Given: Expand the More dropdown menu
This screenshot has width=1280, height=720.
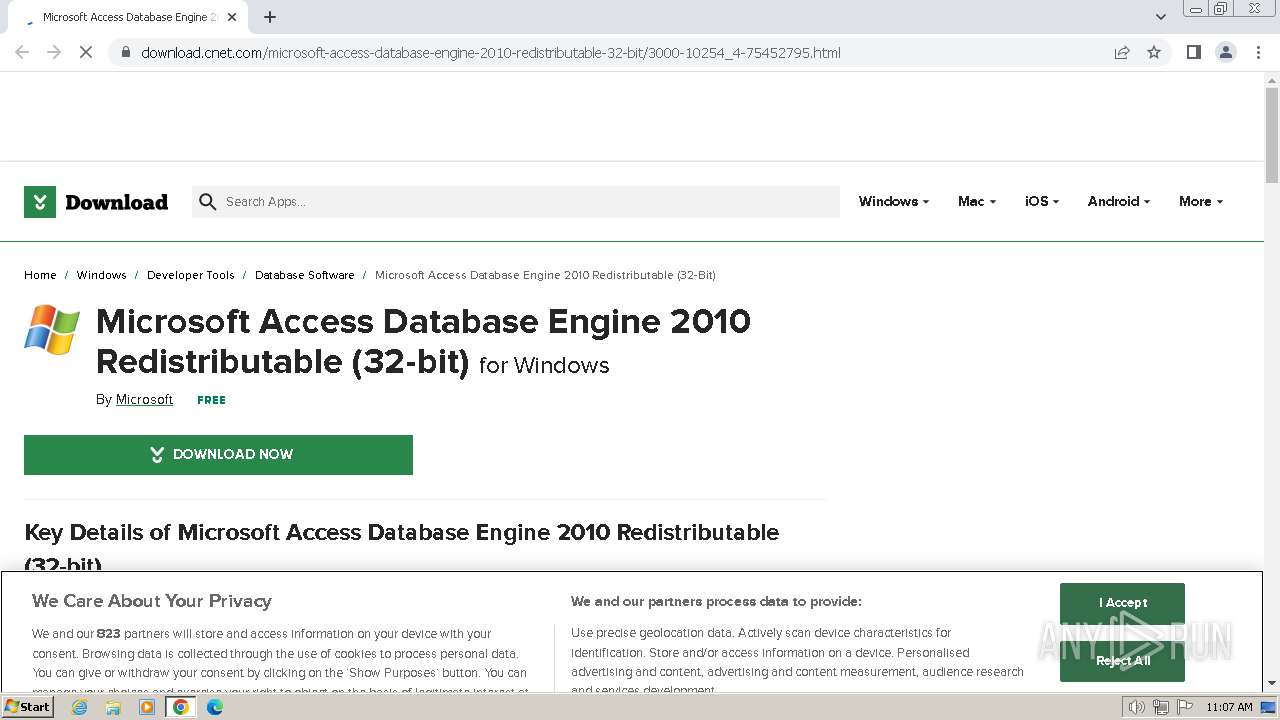Looking at the screenshot, I should 1200,202.
